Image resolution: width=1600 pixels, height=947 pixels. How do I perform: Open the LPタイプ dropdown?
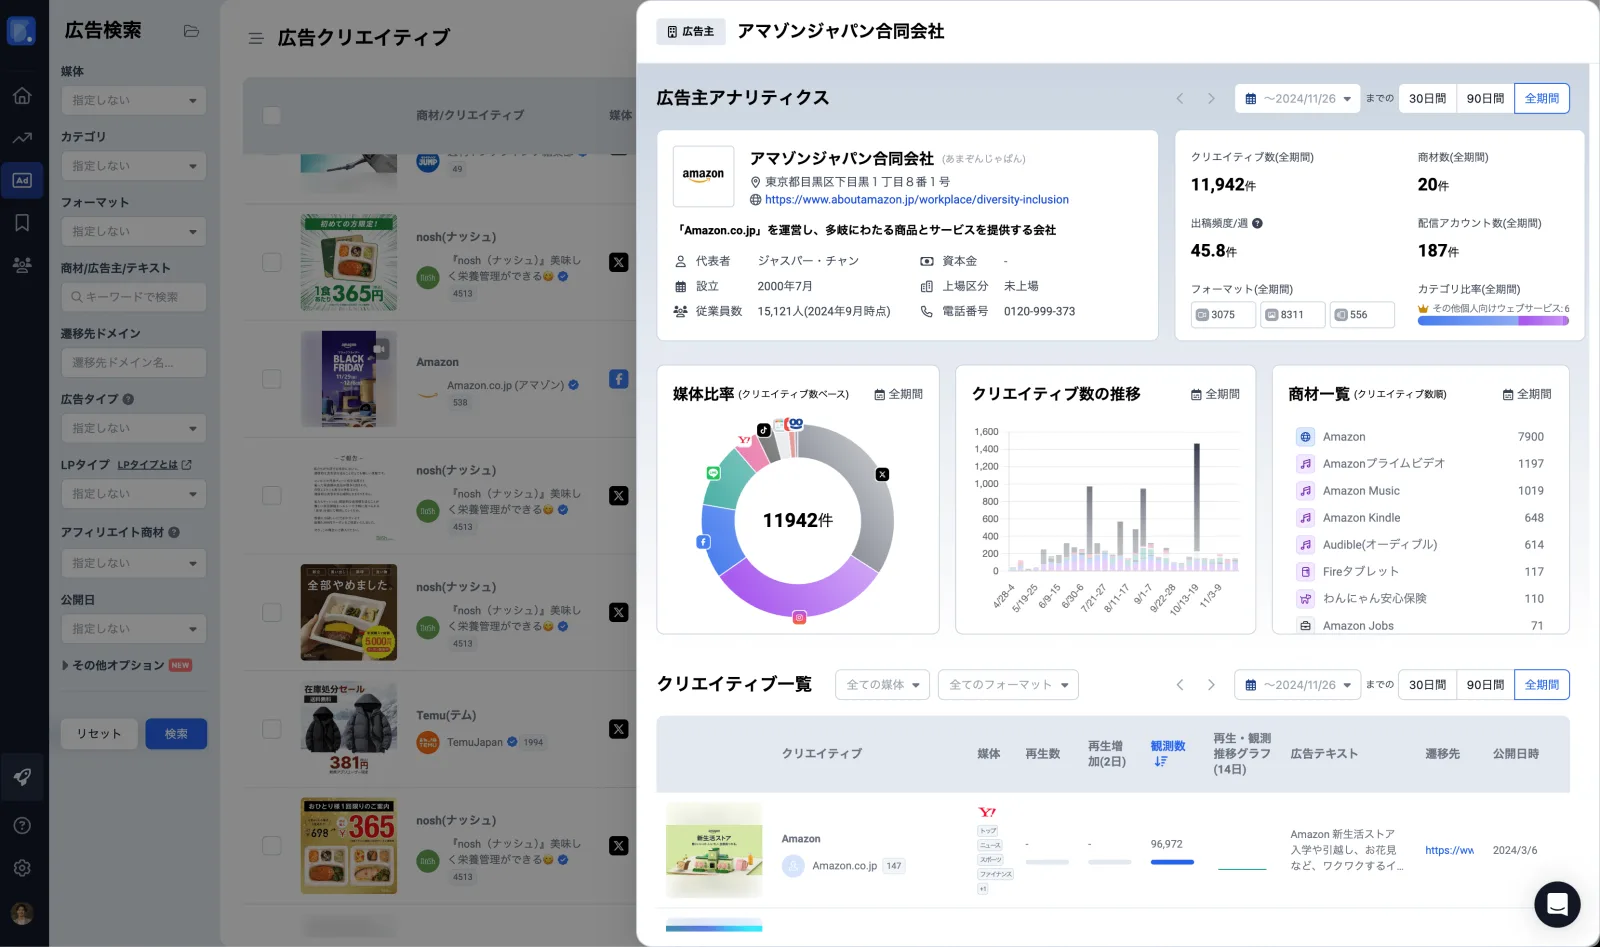pos(133,494)
